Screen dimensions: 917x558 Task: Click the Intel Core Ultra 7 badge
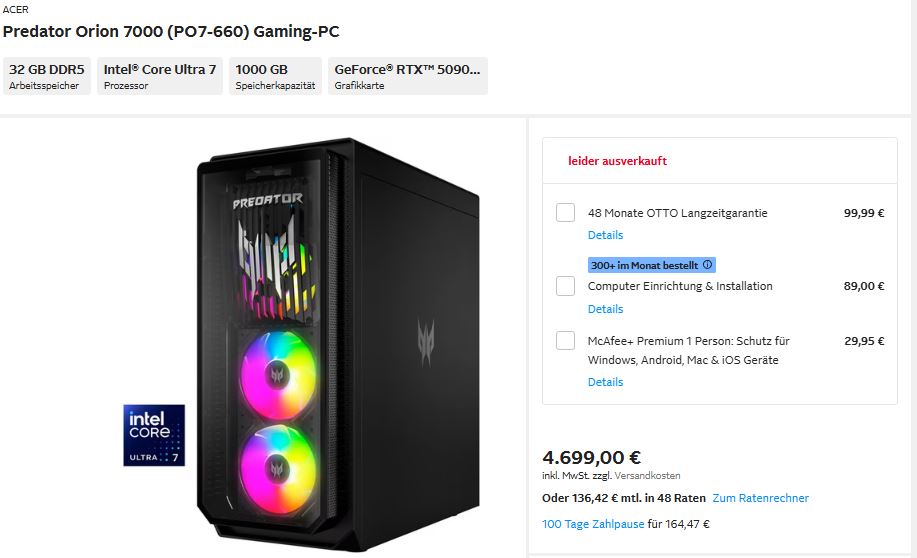coord(154,436)
